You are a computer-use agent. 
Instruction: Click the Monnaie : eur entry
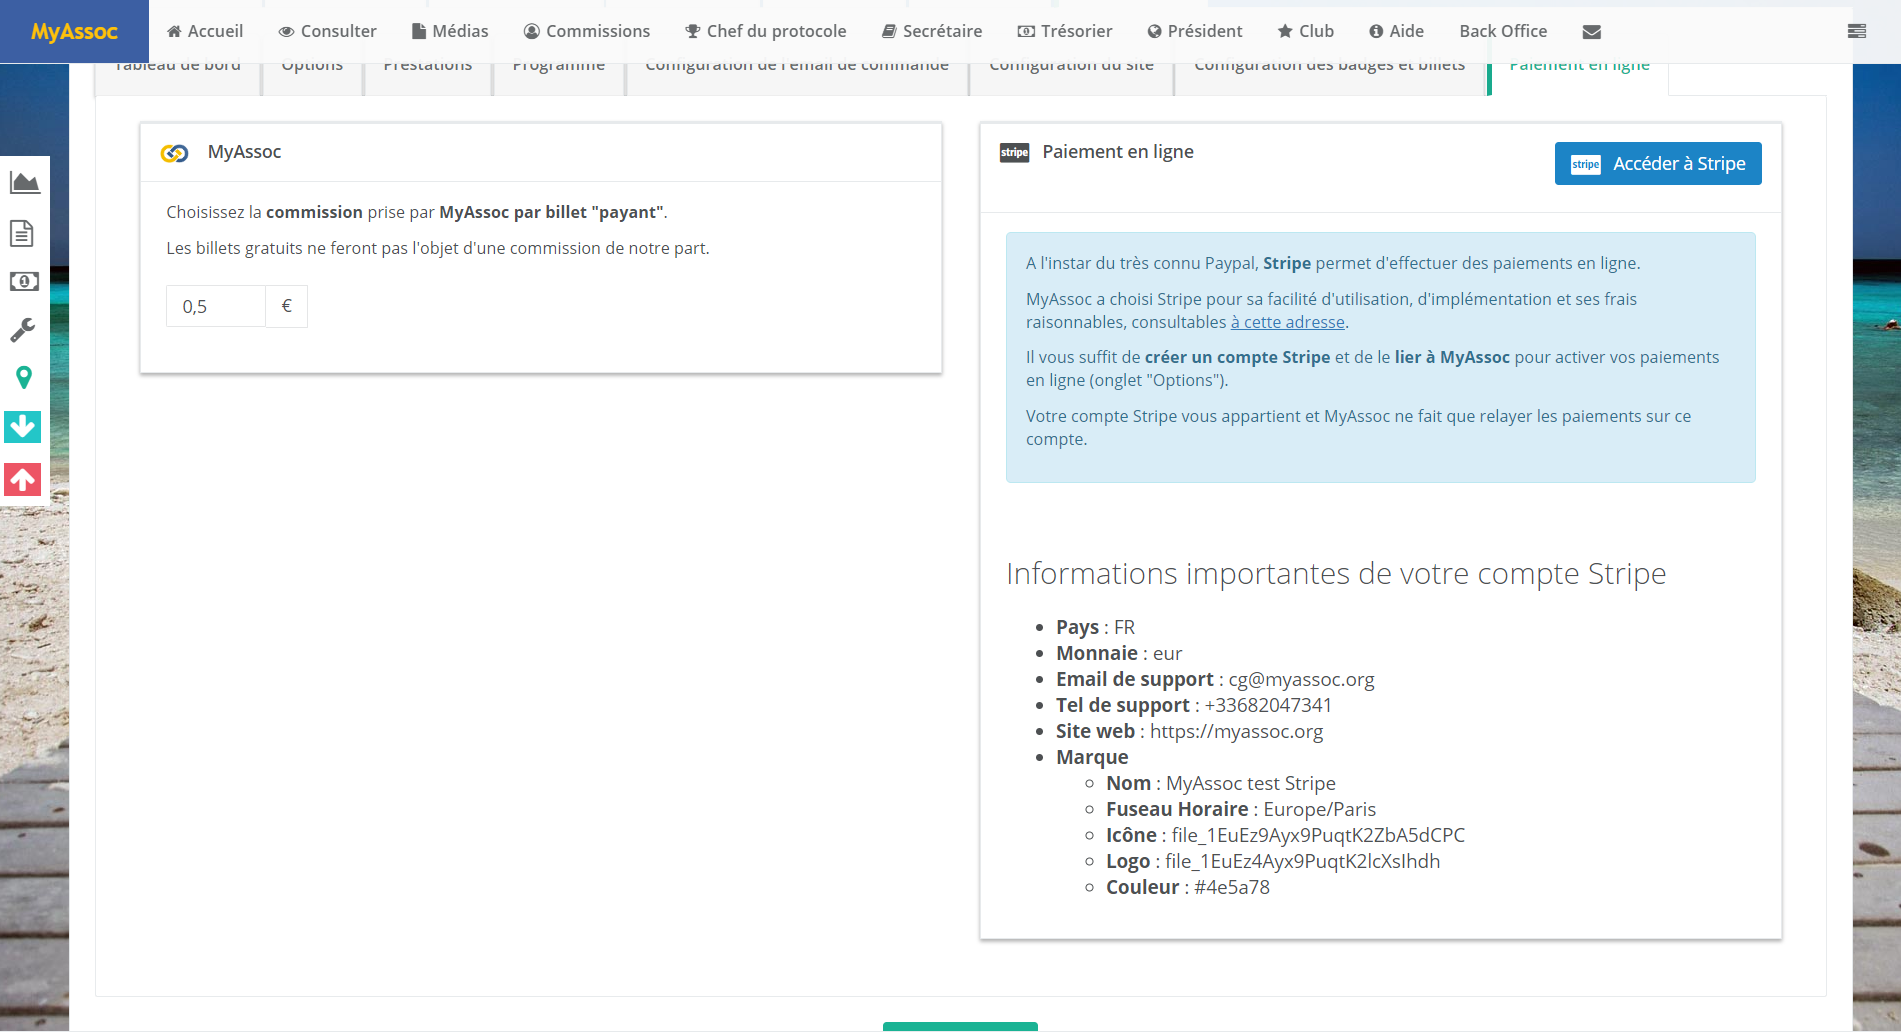tap(1119, 653)
